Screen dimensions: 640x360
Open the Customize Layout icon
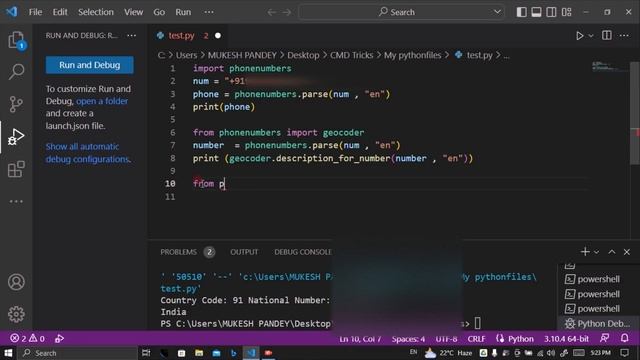pos(566,12)
